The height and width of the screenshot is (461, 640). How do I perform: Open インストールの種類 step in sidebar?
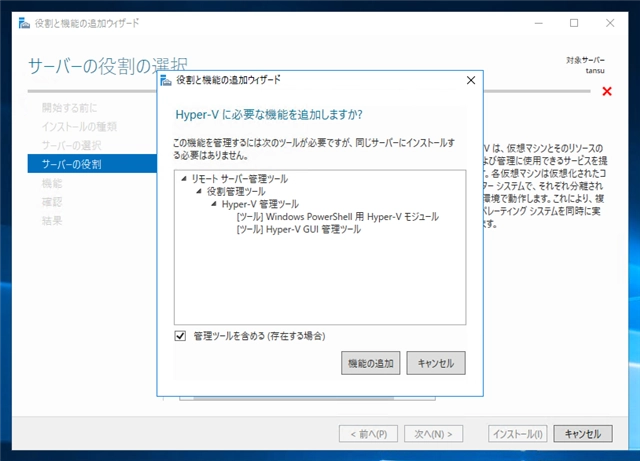coord(79,127)
